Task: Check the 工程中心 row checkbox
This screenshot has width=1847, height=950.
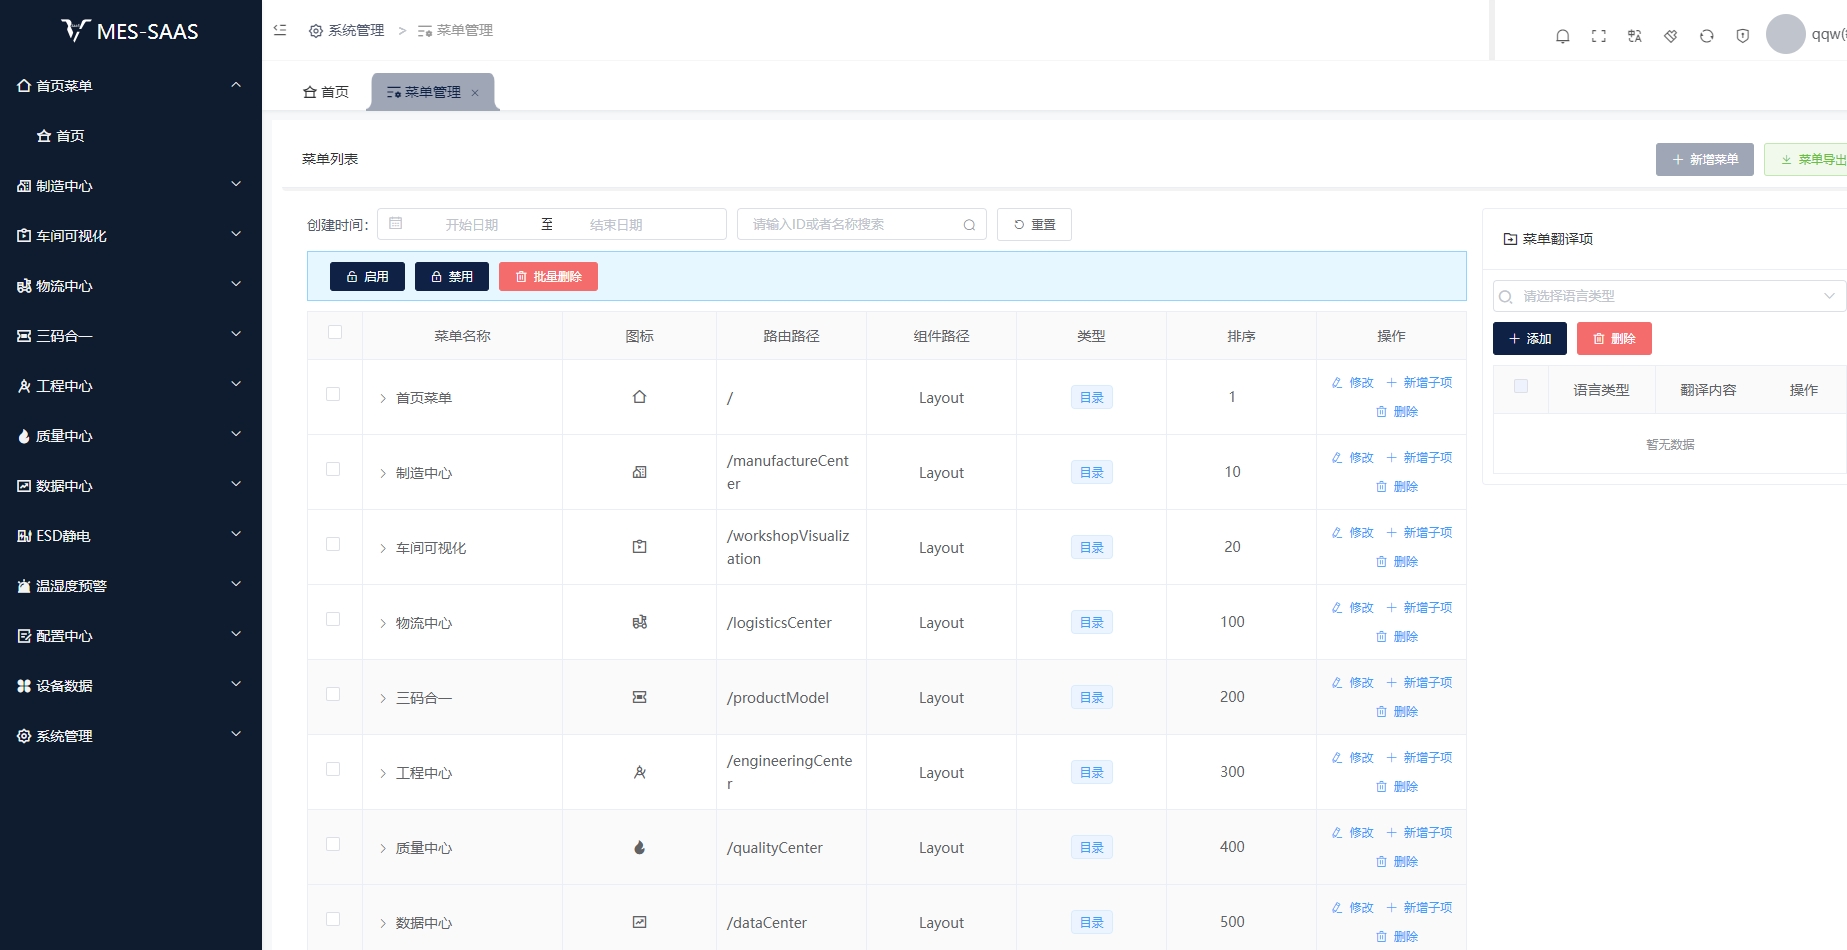Action: 333,769
